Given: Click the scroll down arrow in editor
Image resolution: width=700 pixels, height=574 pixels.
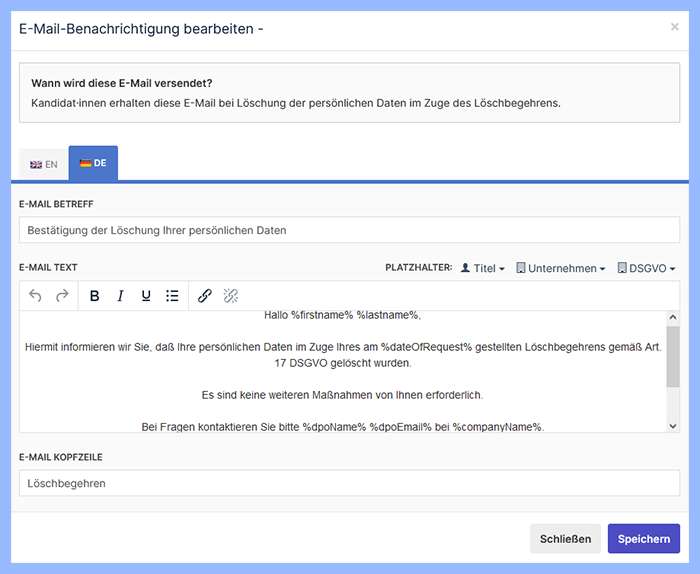Looking at the screenshot, I should (x=672, y=425).
